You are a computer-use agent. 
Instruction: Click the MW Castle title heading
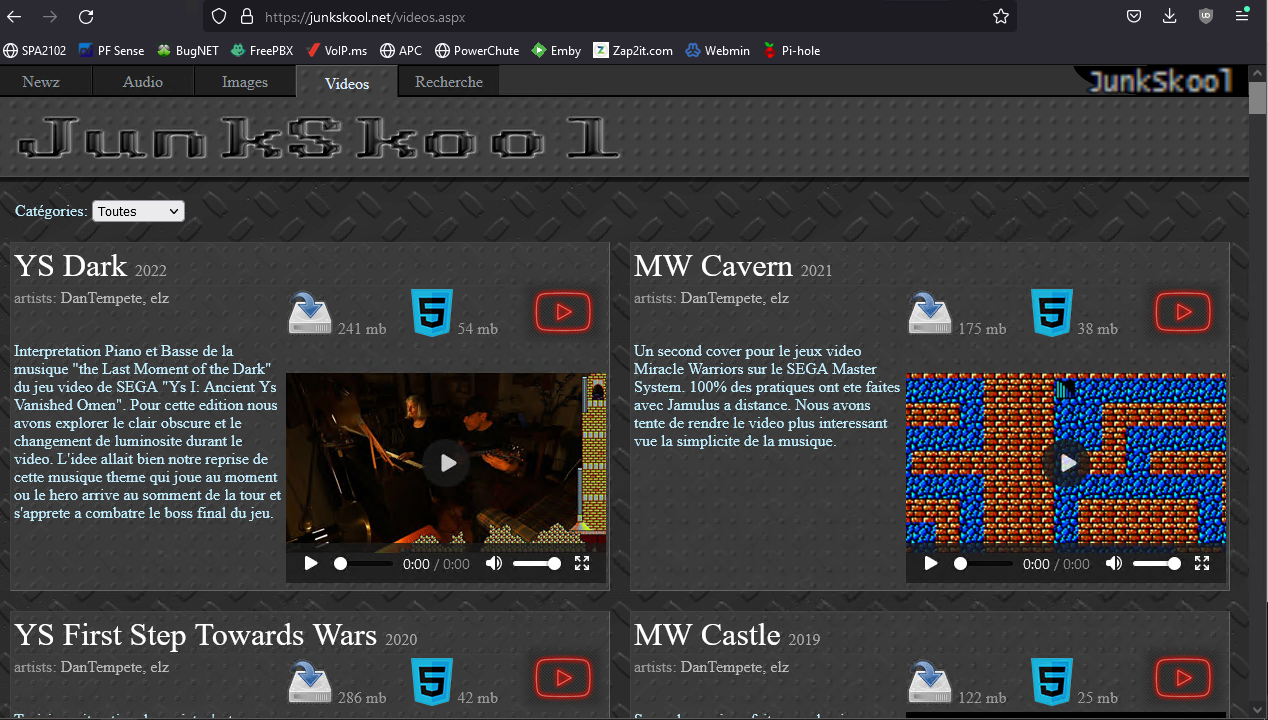pos(707,635)
